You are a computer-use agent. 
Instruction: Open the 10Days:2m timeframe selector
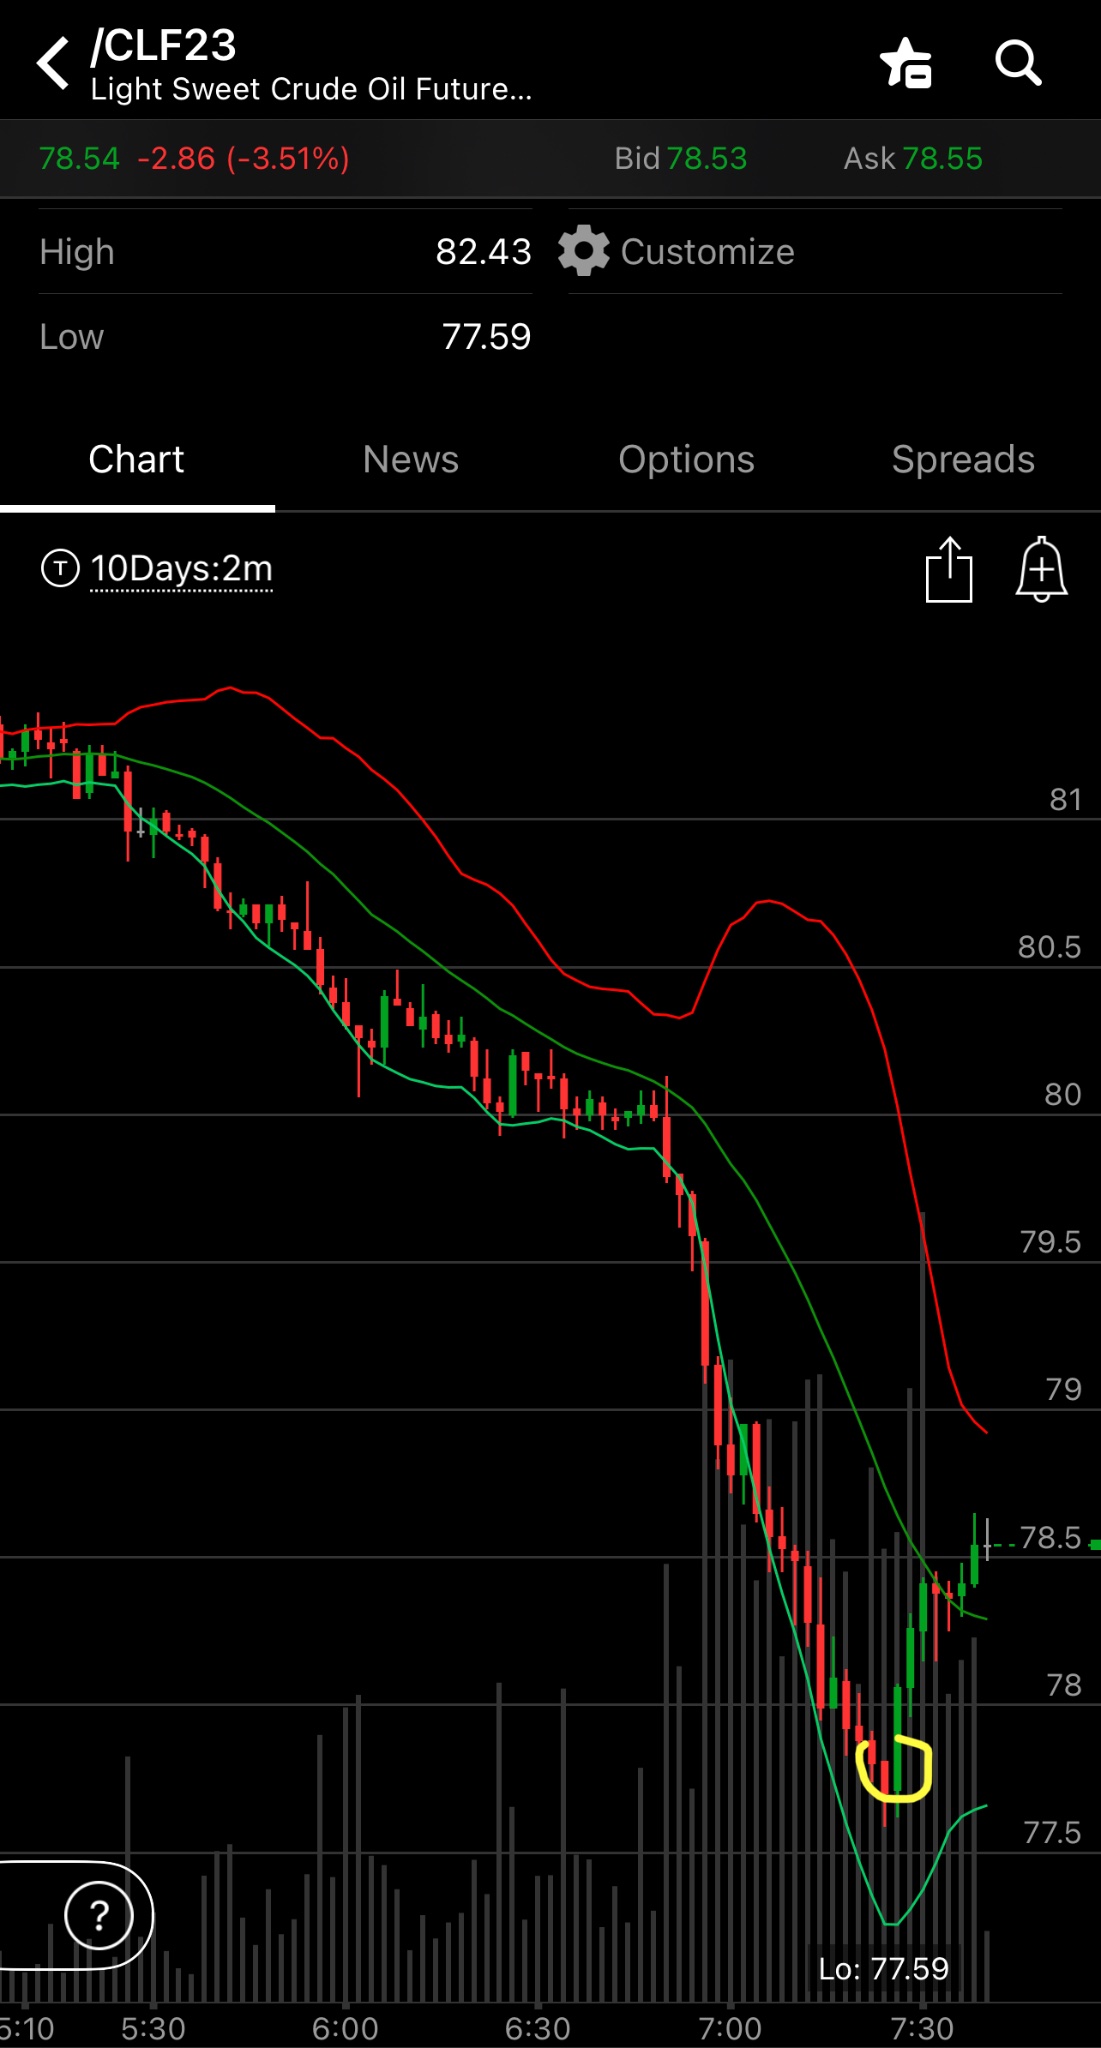pyautogui.click(x=181, y=569)
